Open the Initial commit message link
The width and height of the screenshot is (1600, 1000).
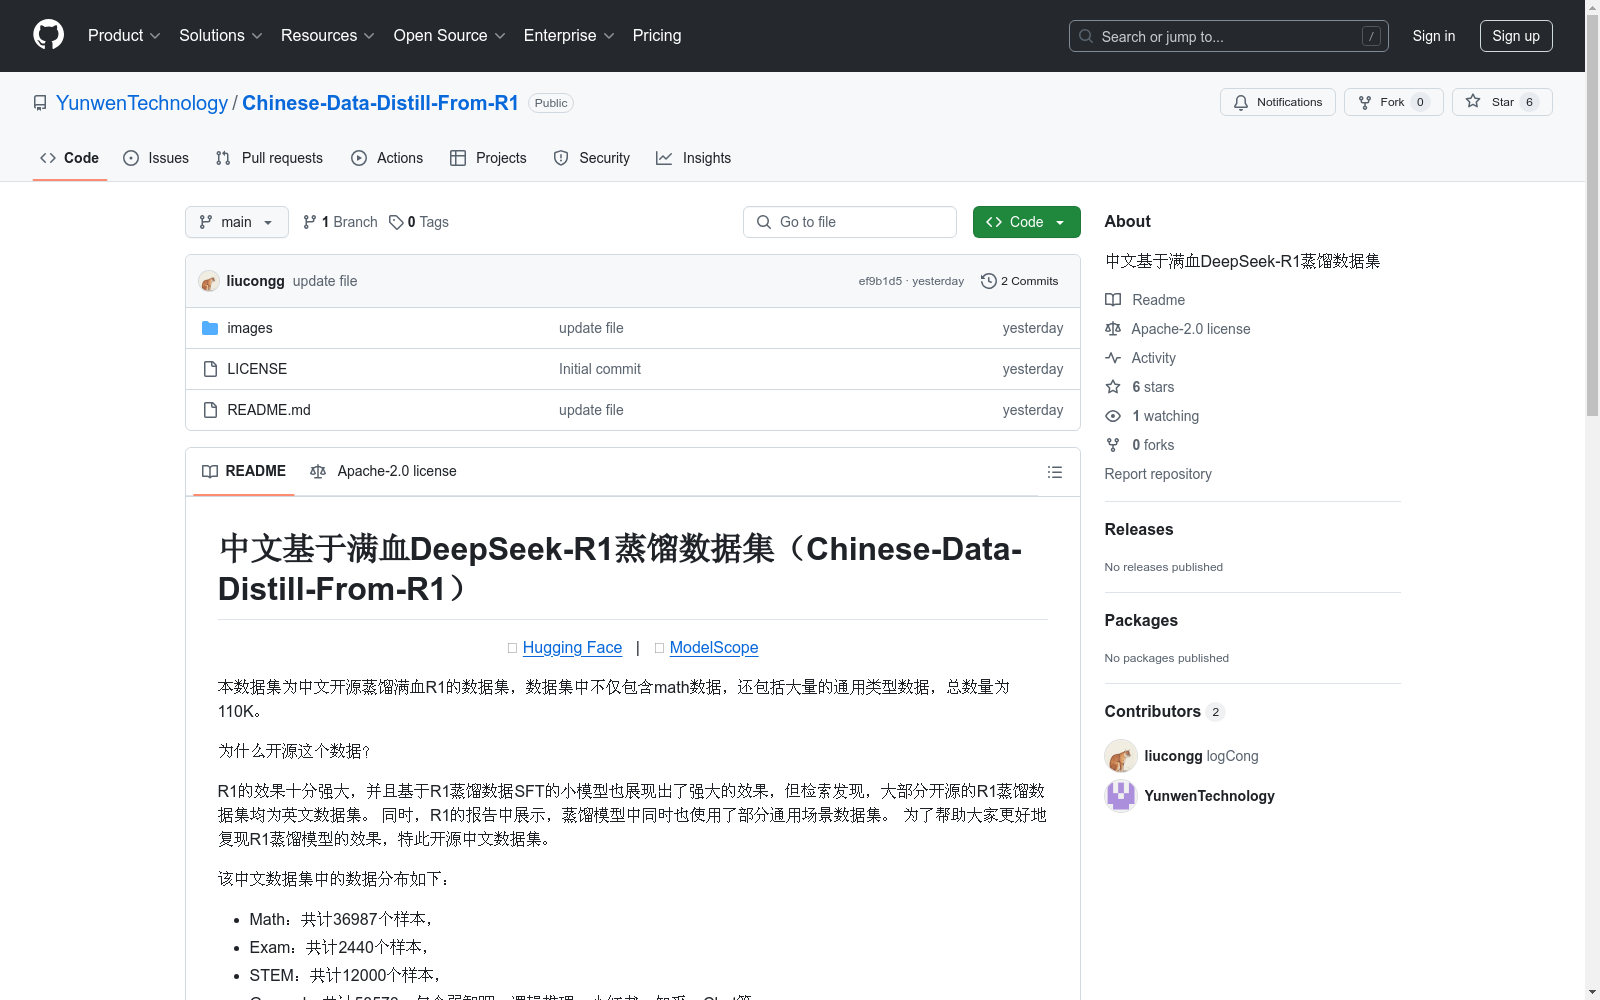coord(600,369)
